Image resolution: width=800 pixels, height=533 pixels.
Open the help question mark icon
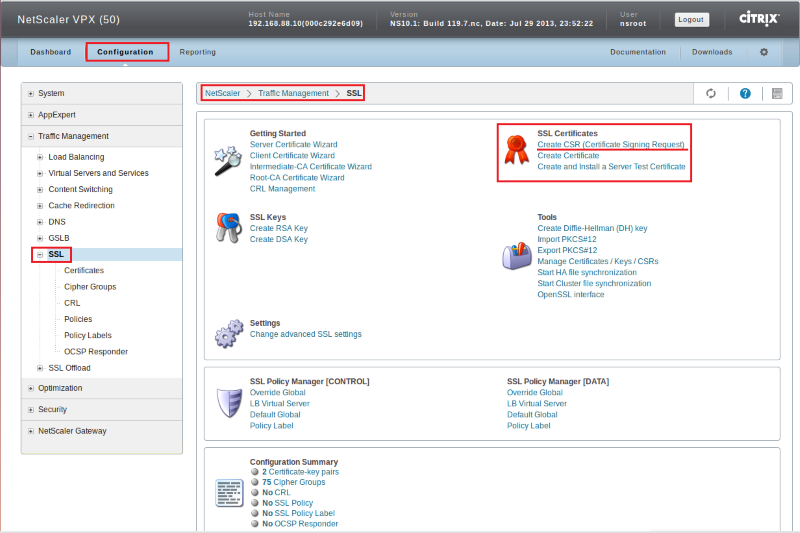coord(745,93)
